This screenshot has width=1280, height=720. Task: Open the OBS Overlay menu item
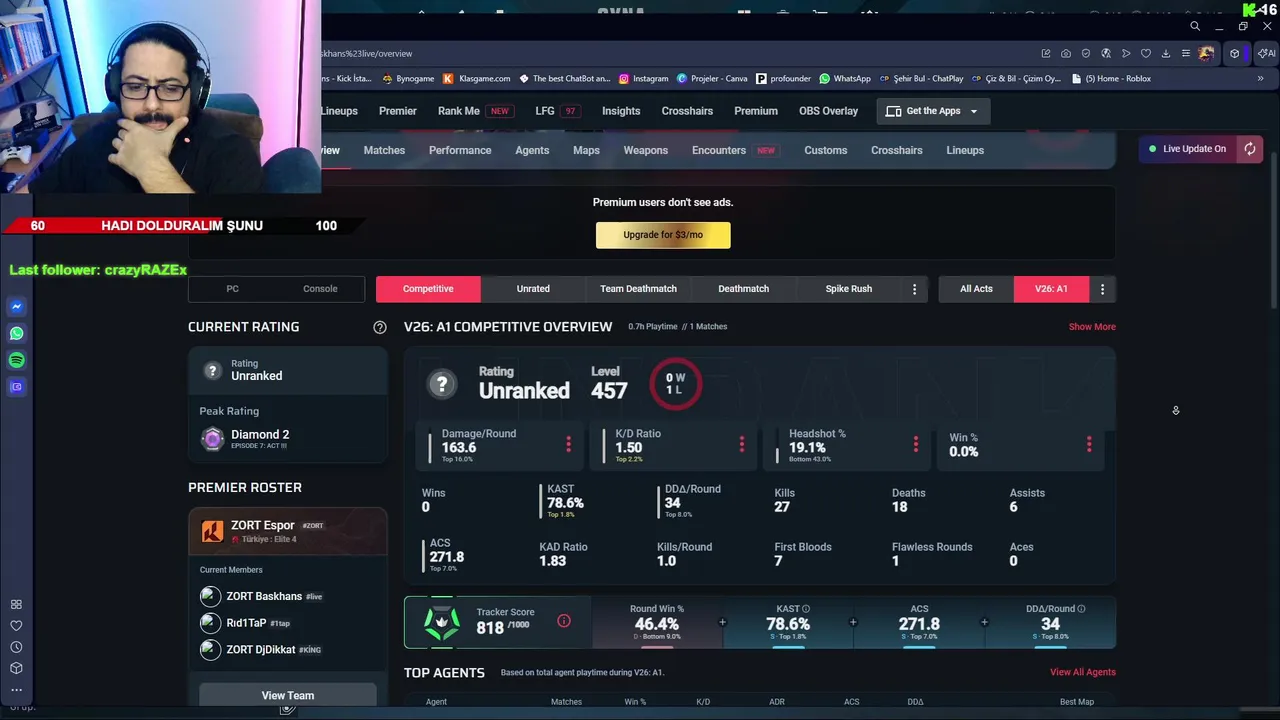828,111
